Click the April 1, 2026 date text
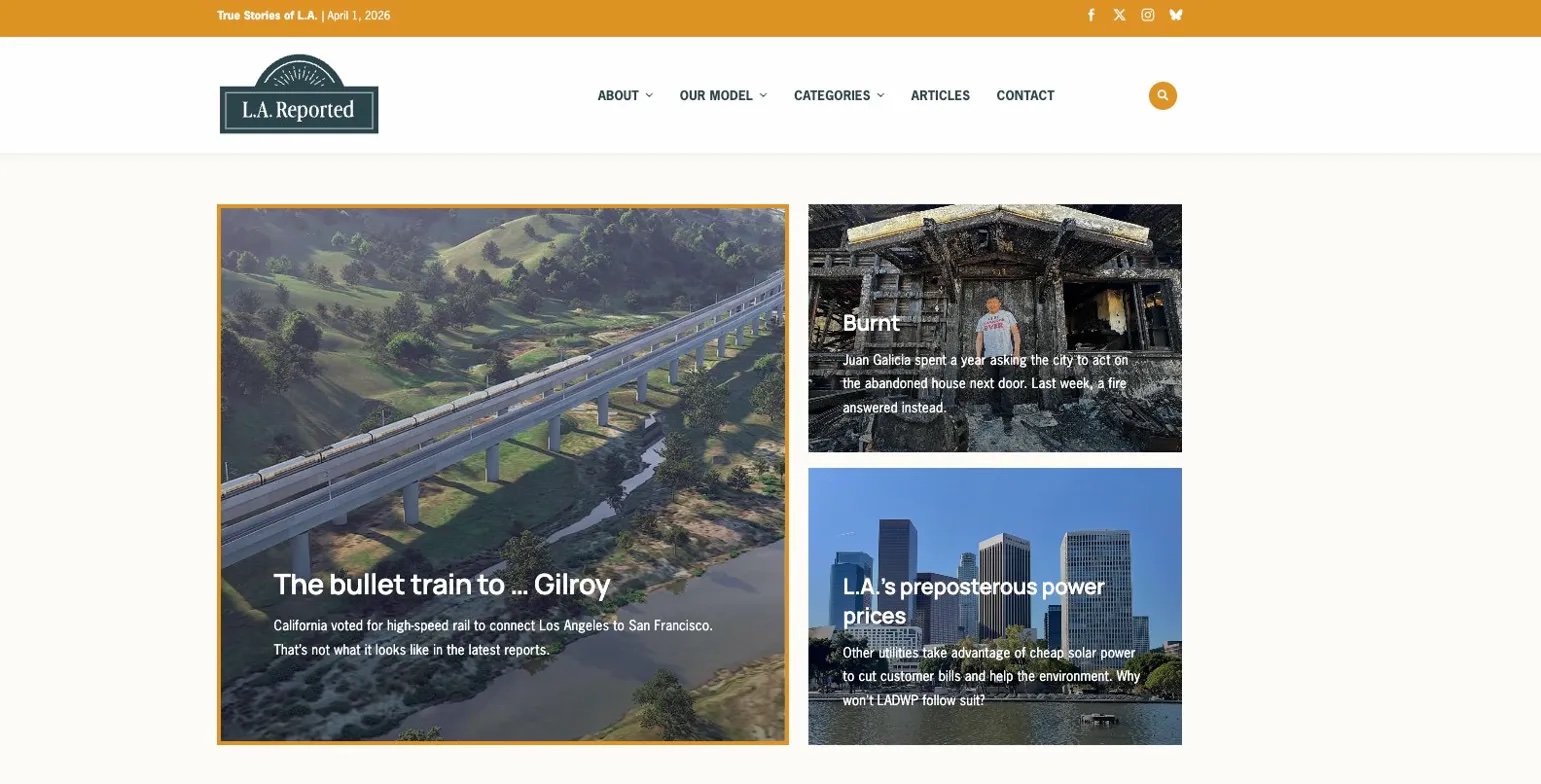1541x784 pixels. click(358, 15)
